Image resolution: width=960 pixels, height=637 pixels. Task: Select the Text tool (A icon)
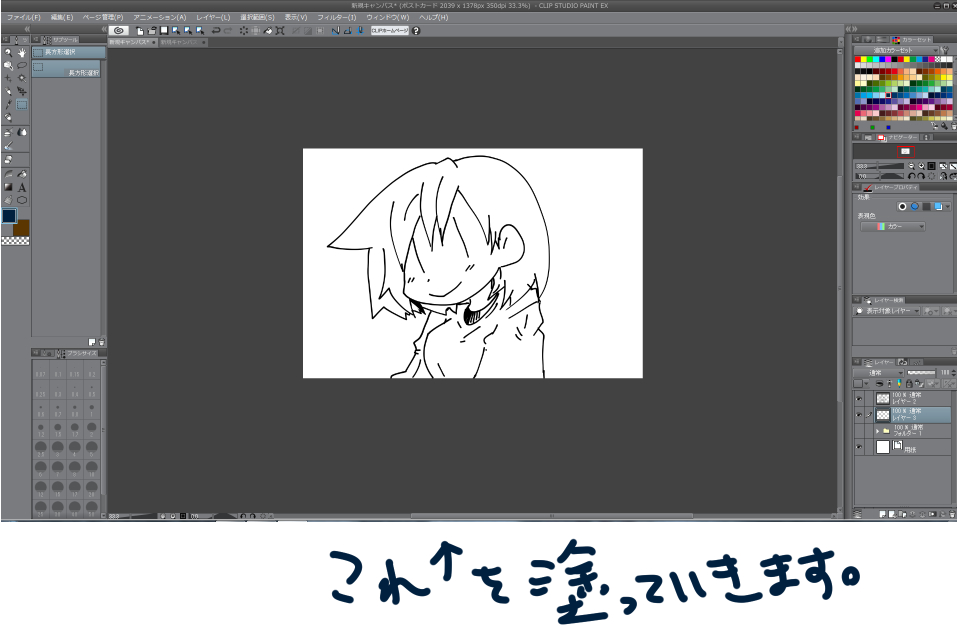click(22, 187)
